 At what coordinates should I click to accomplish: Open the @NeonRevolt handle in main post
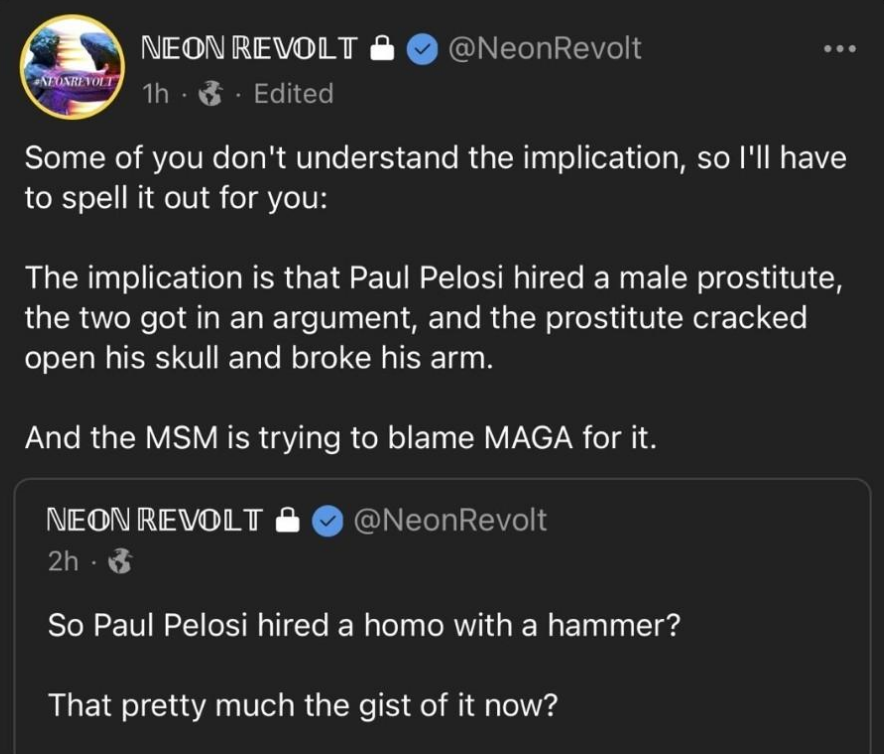[546, 48]
